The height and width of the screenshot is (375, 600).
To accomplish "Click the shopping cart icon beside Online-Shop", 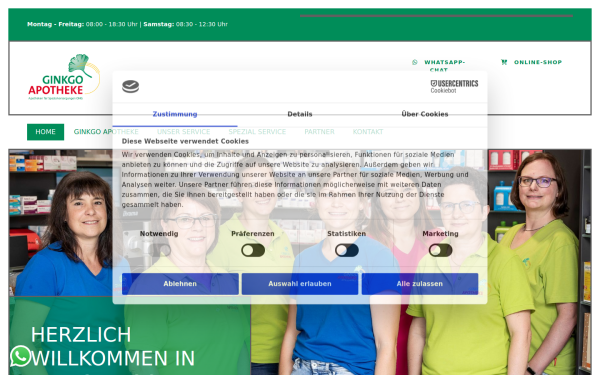I will (x=504, y=62).
